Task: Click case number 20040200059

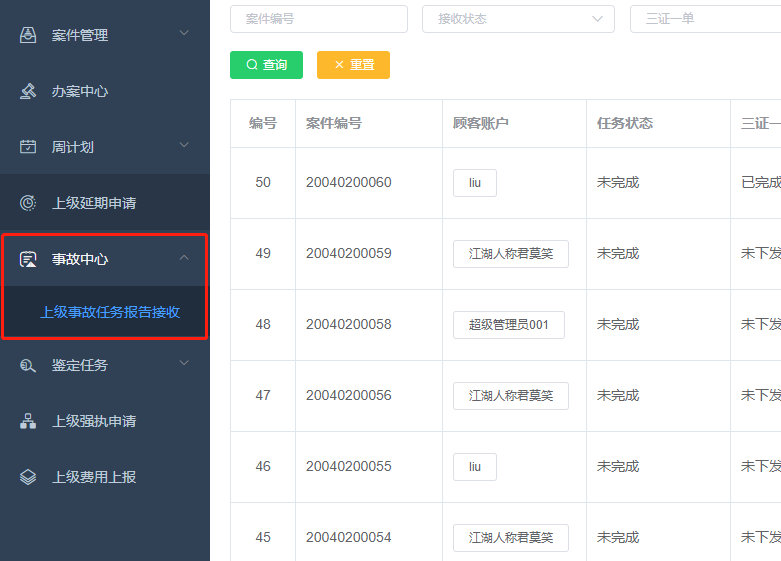Action: [x=349, y=254]
